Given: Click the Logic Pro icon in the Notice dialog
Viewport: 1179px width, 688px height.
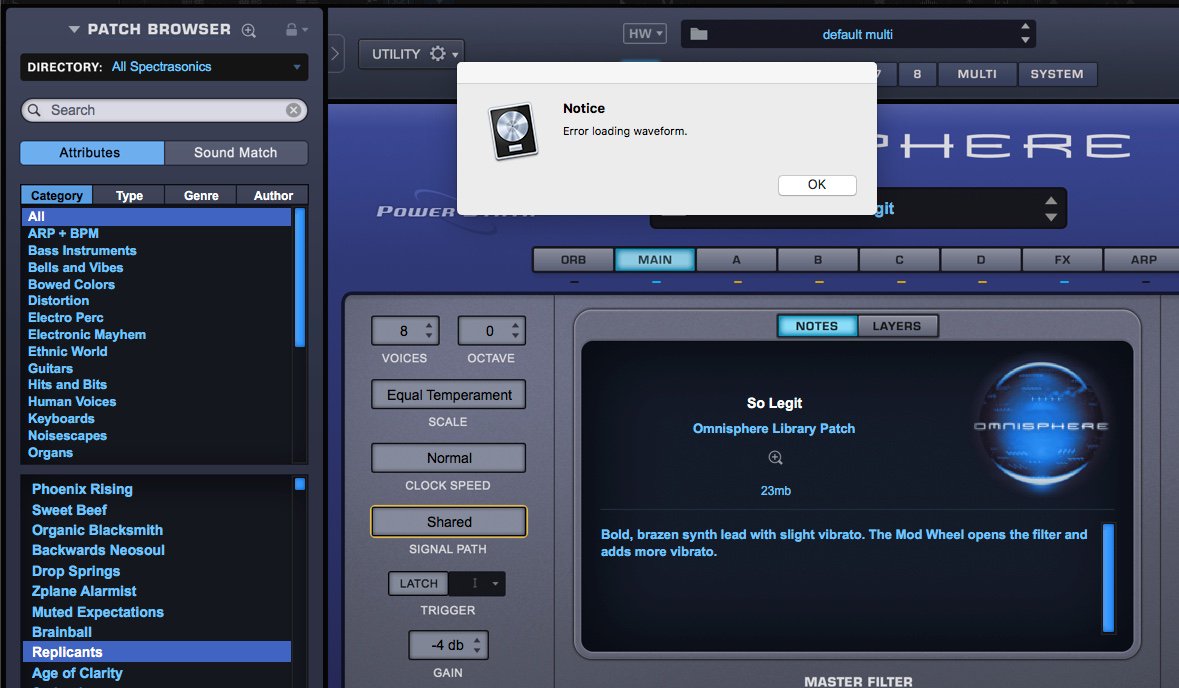Looking at the screenshot, I should tap(513, 131).
